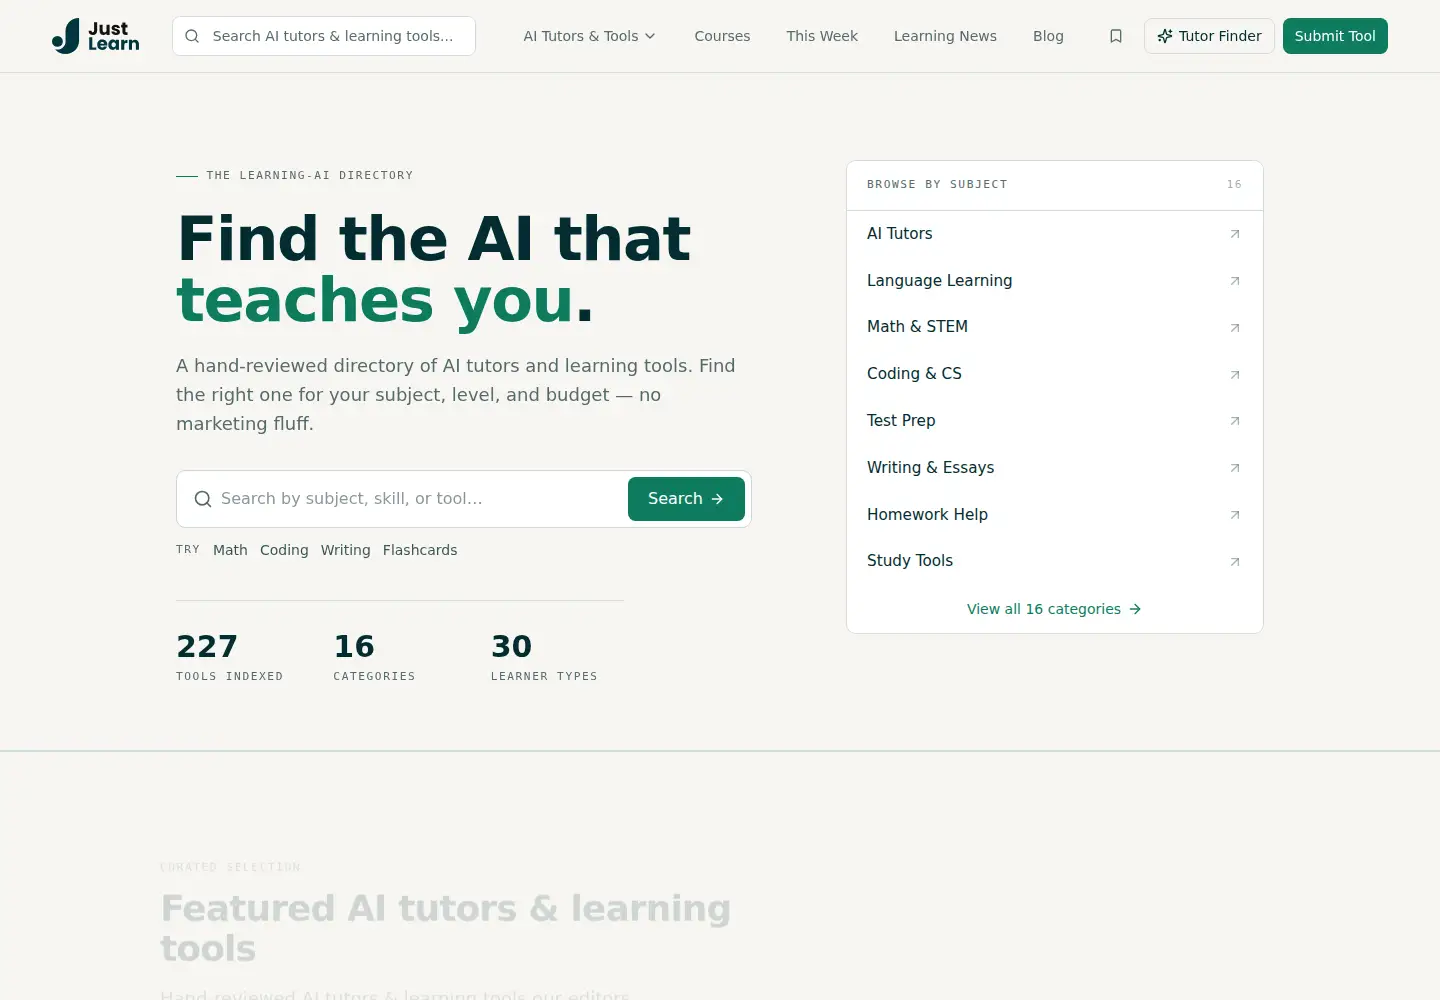Click the header search tools field

tap(324, 36)
